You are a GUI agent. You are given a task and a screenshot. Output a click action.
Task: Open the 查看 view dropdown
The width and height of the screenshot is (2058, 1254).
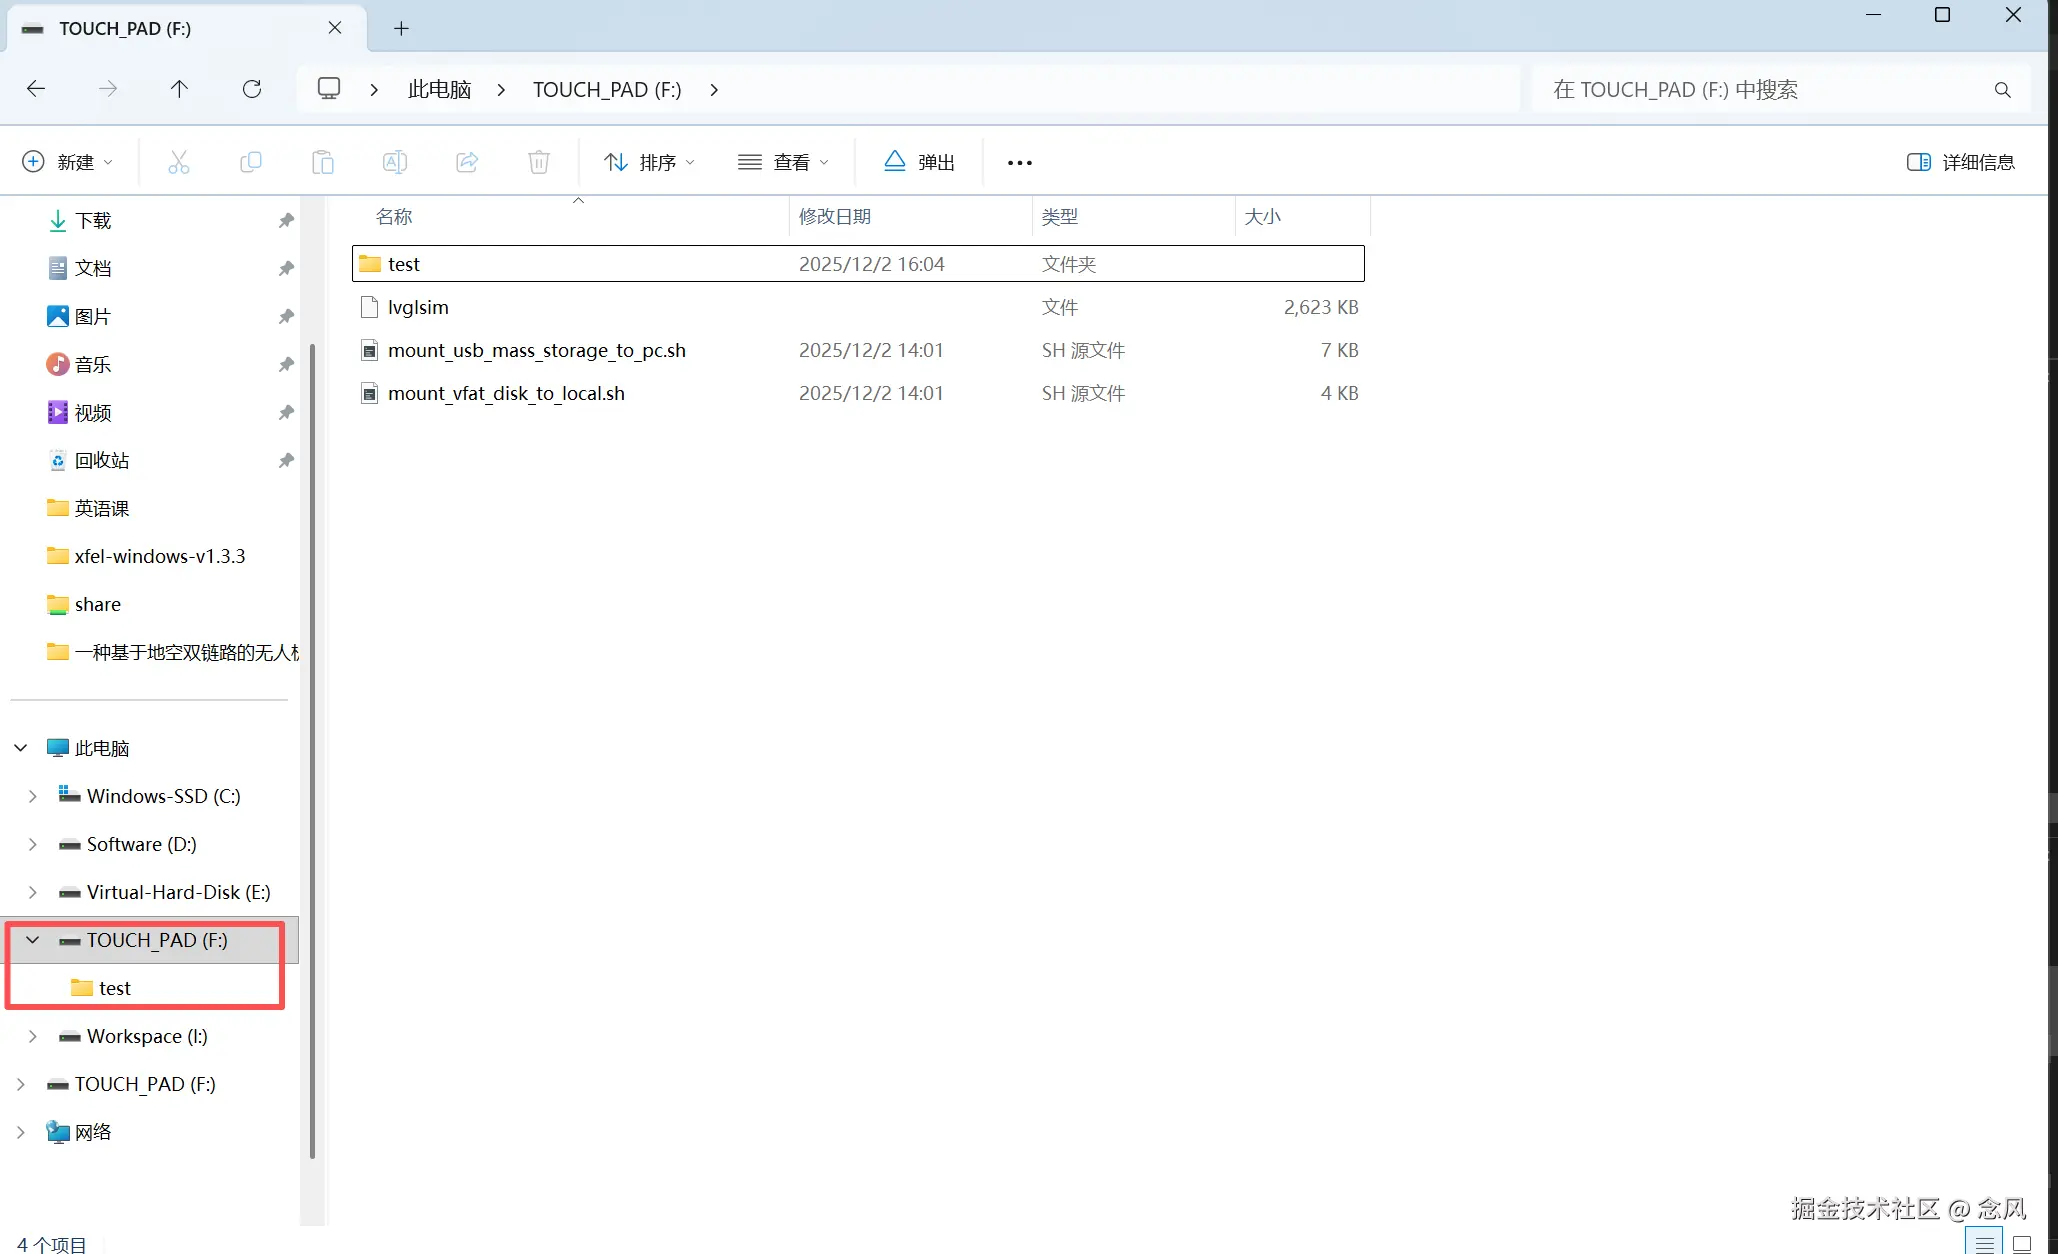[x=783, y=162]
